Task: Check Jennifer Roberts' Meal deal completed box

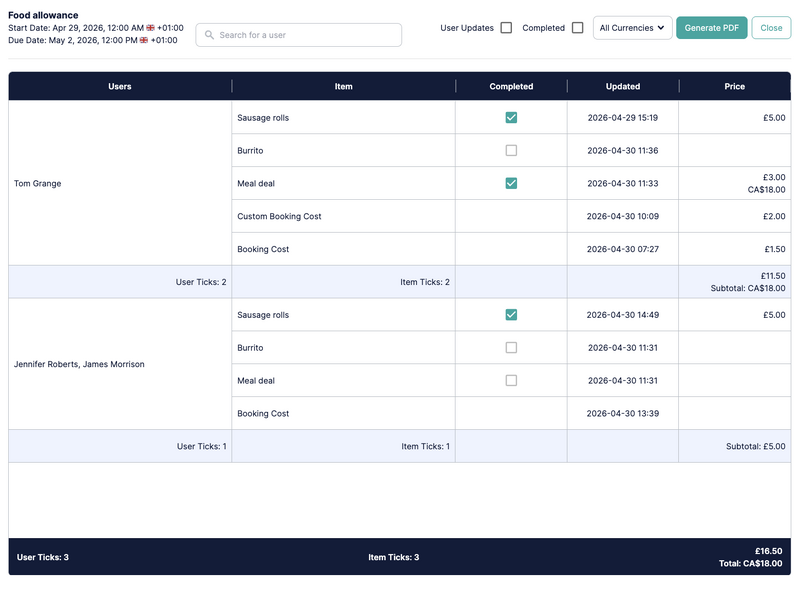Action: pyautogui.click(x=511, y=380)
